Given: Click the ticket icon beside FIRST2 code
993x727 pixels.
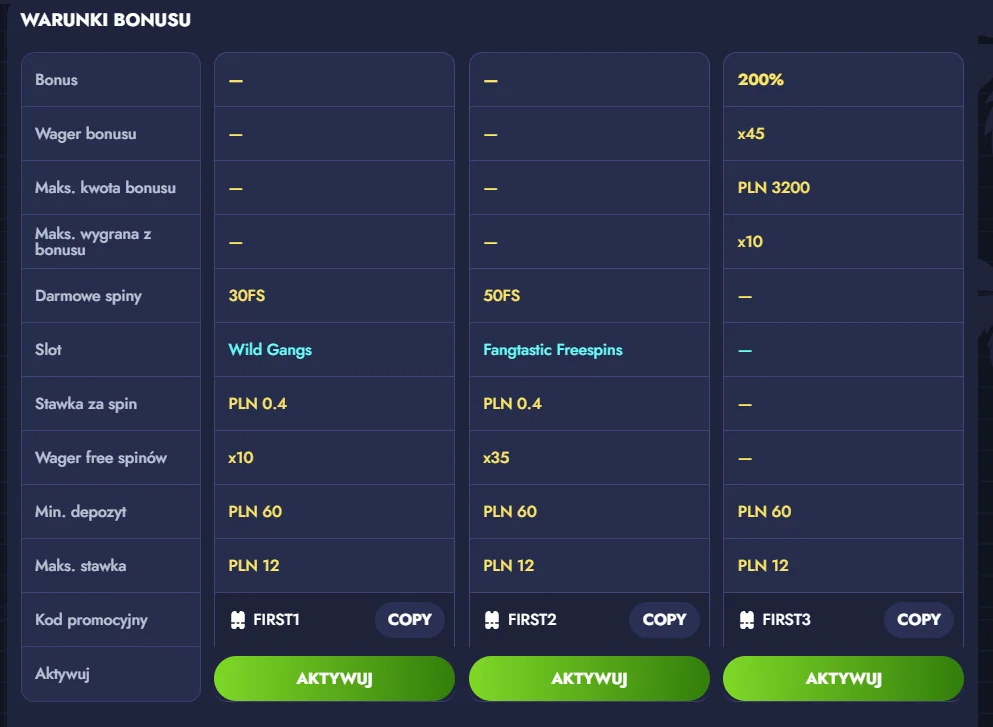Looking at the screenshot, I should [x=492, y=620].
